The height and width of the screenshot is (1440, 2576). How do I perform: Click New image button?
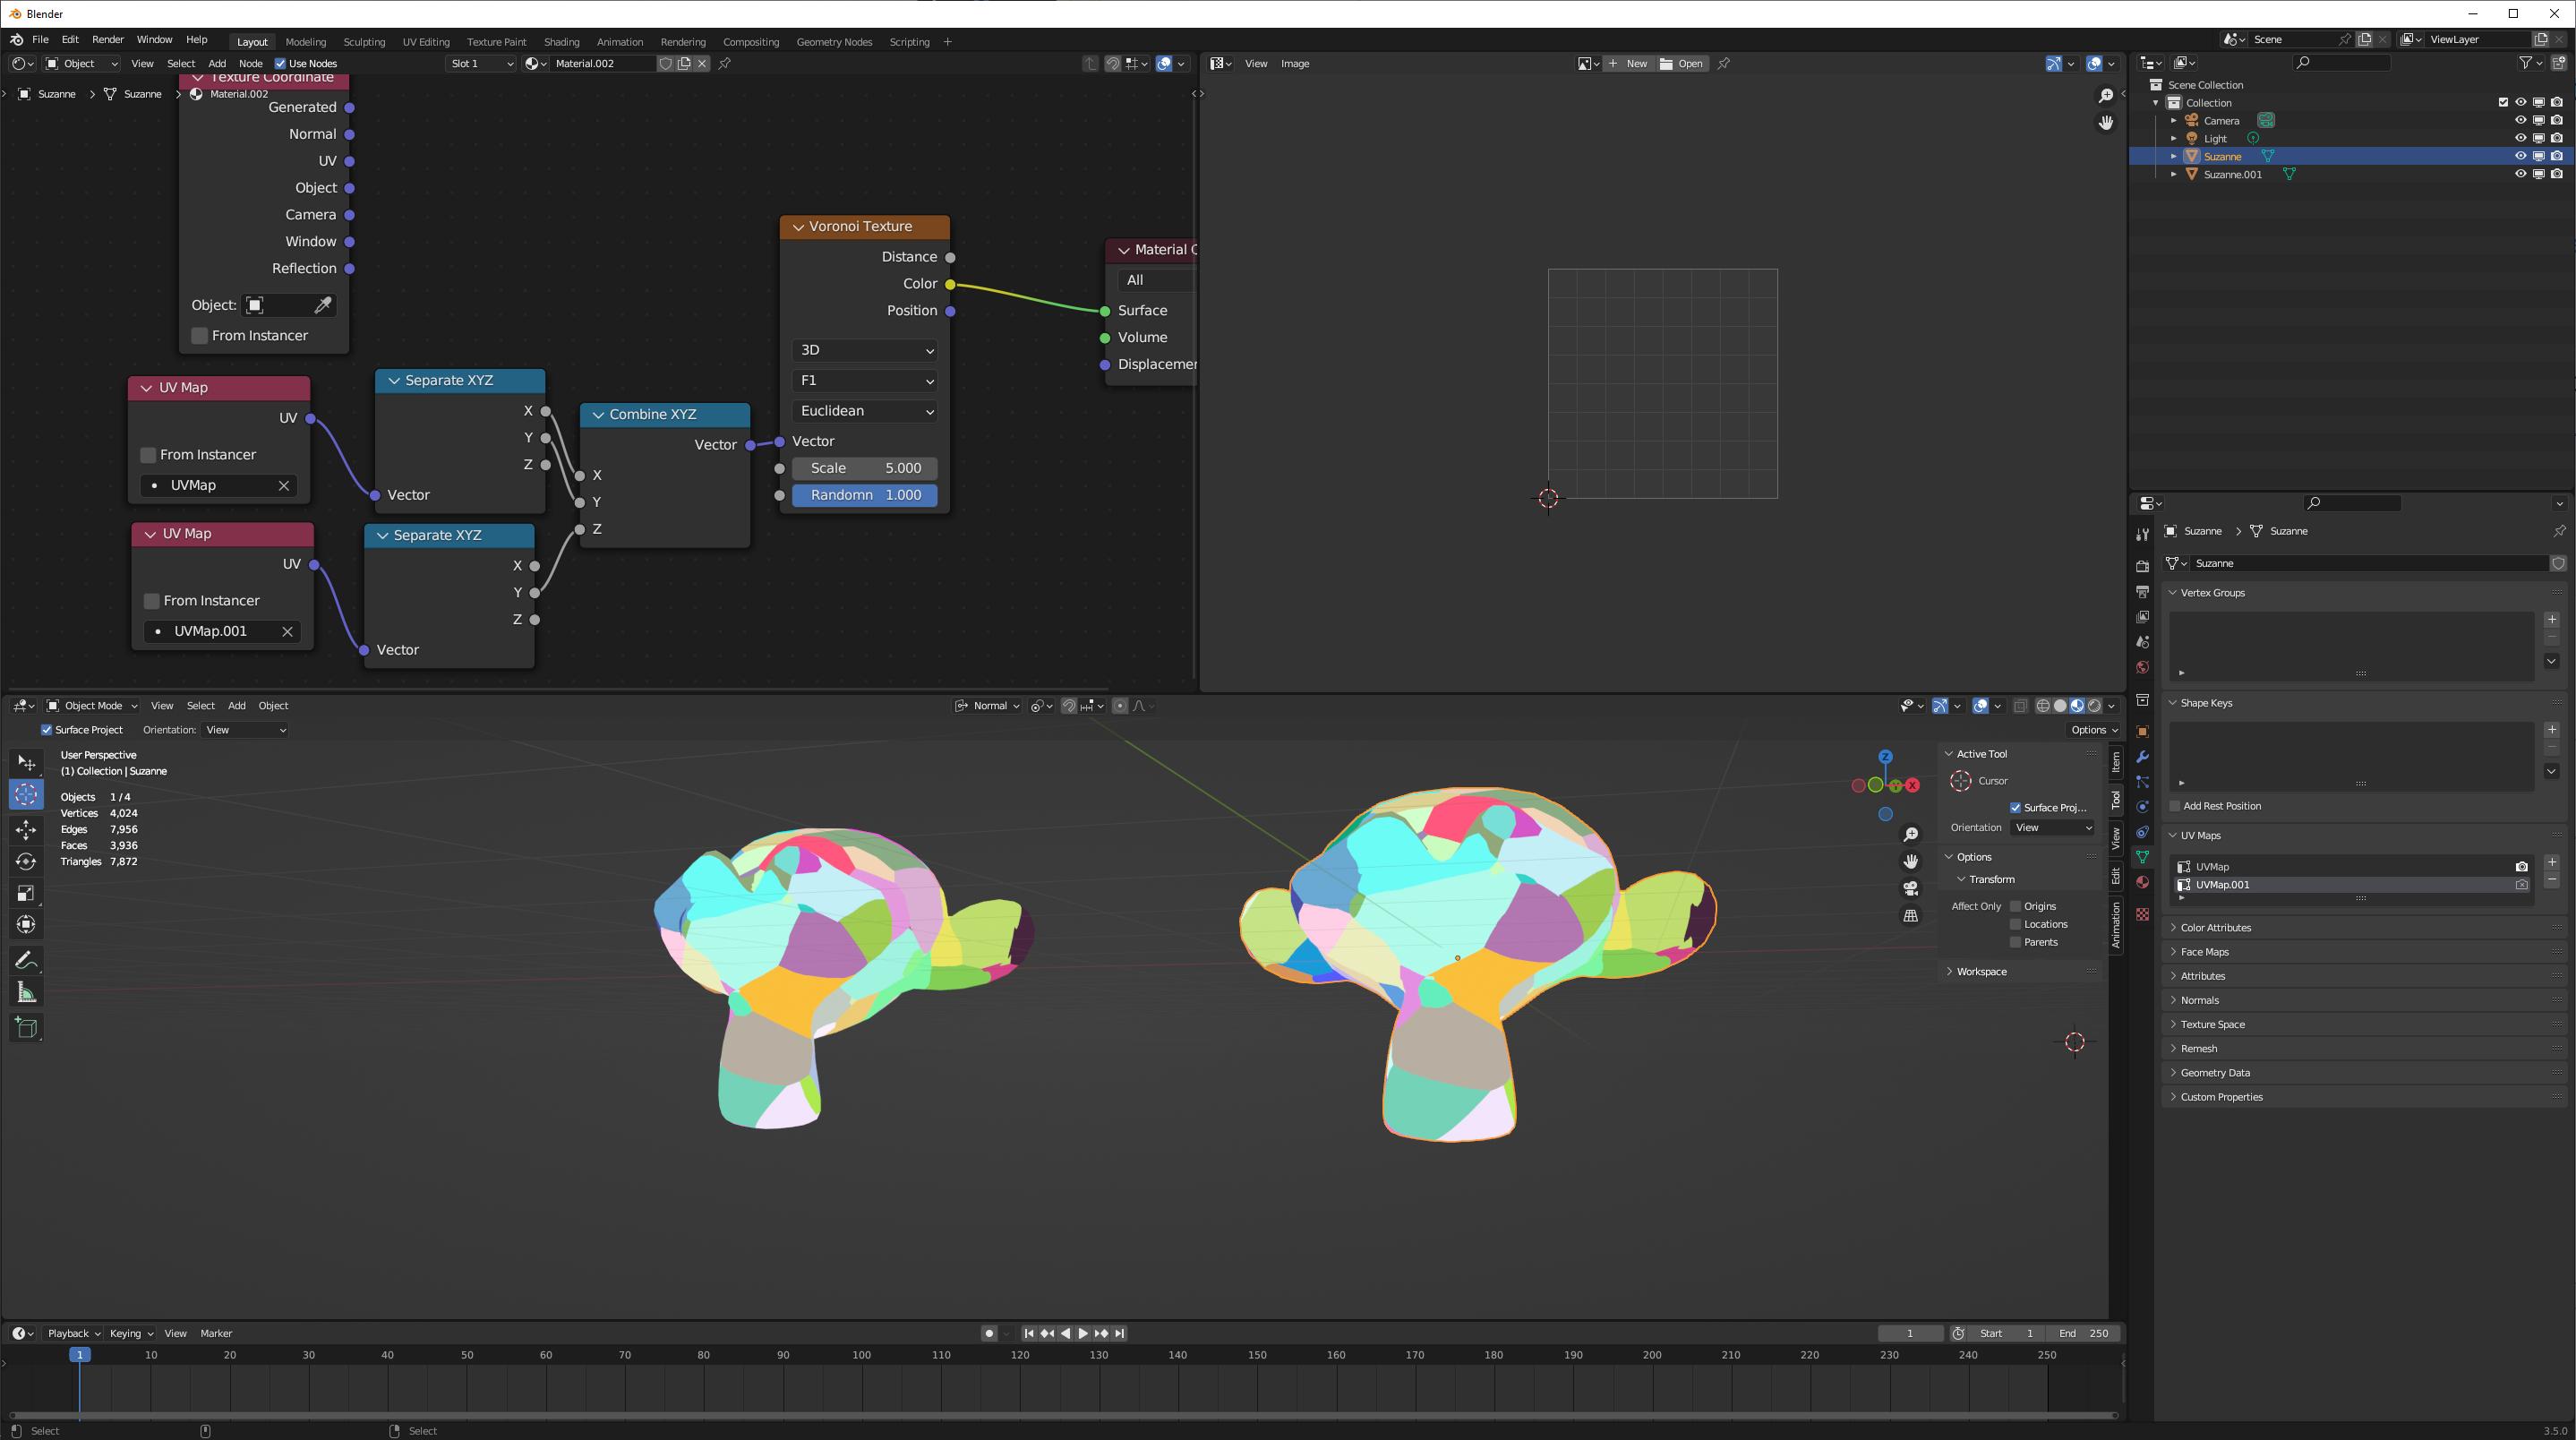tap(1629, 63)
